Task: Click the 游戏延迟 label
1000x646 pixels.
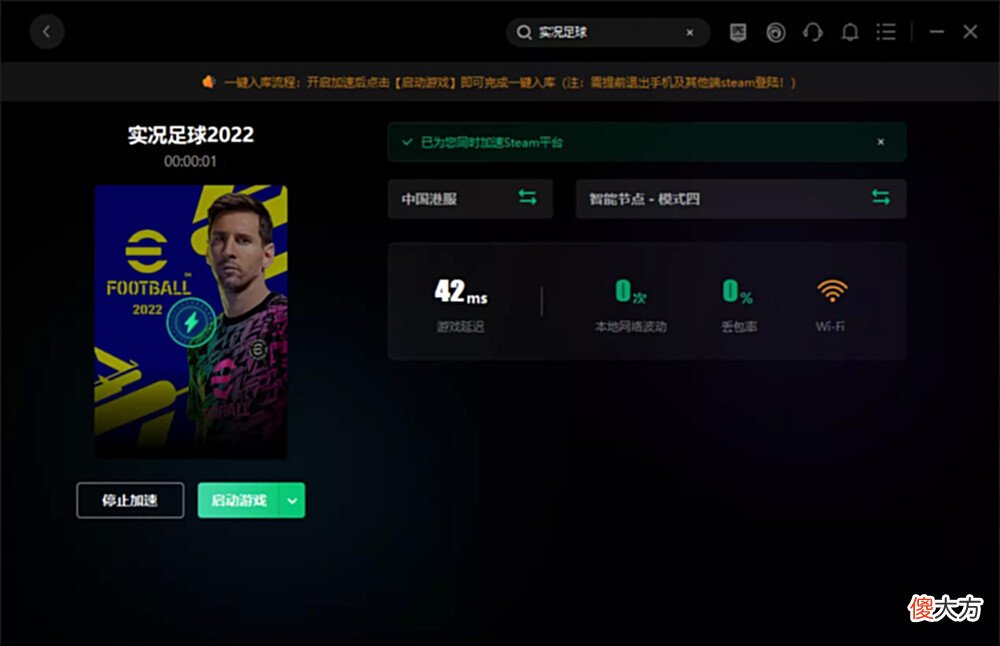Action: tap(460, 327)
